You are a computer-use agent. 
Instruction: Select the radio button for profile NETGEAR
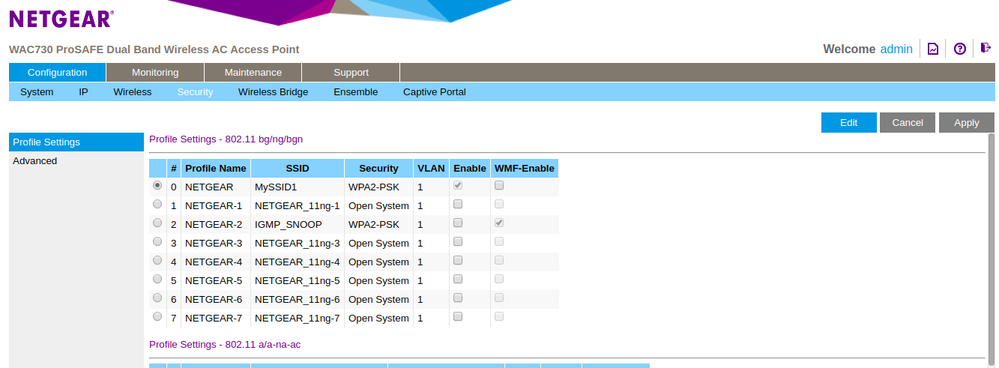tap(157, 186)
